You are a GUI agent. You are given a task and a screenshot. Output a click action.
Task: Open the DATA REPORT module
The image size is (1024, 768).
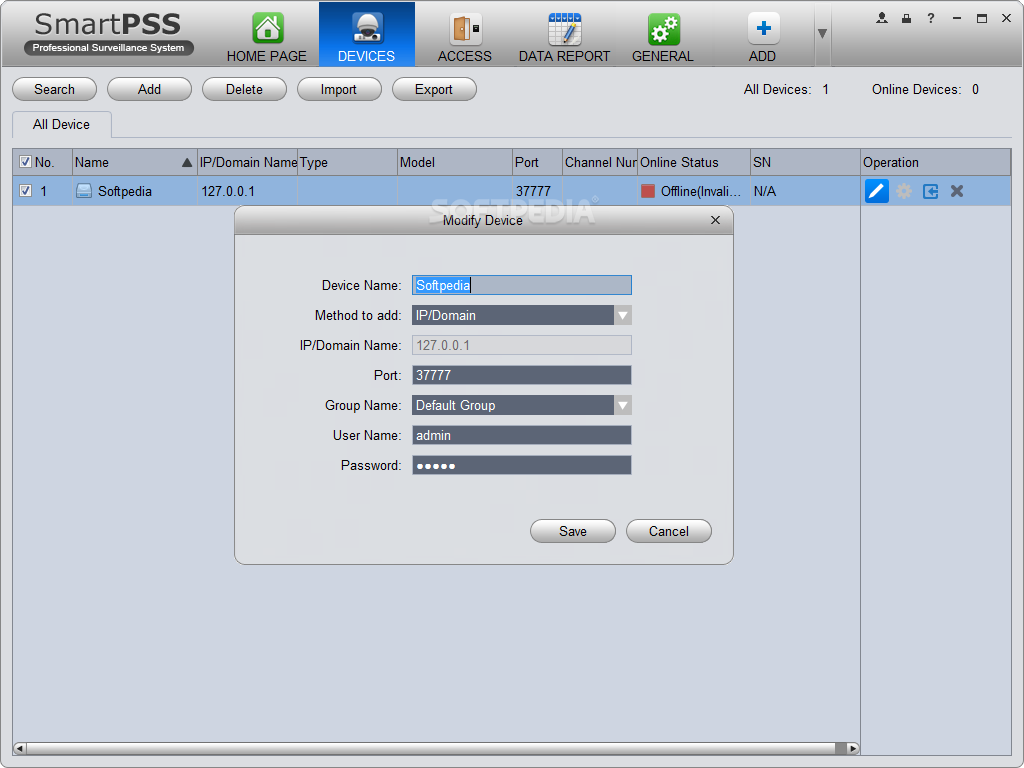click(x=564, y=37)
